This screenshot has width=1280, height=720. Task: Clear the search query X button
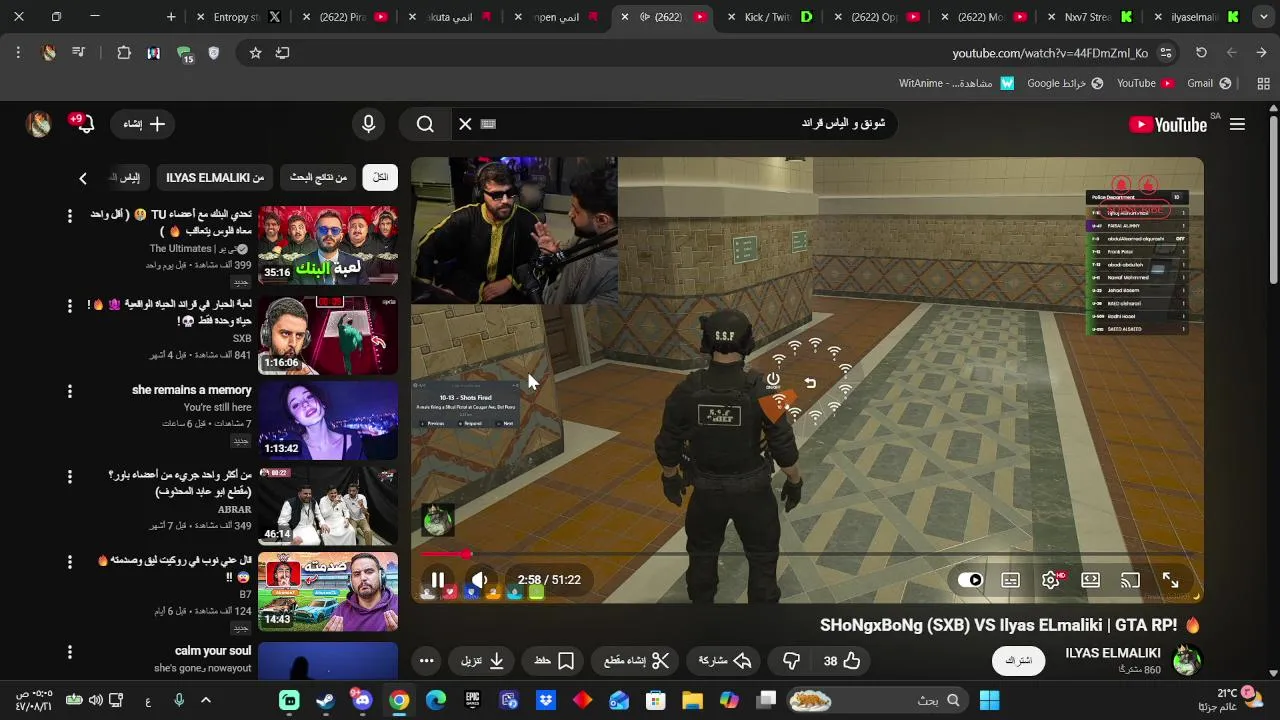[x=465, y=124]
